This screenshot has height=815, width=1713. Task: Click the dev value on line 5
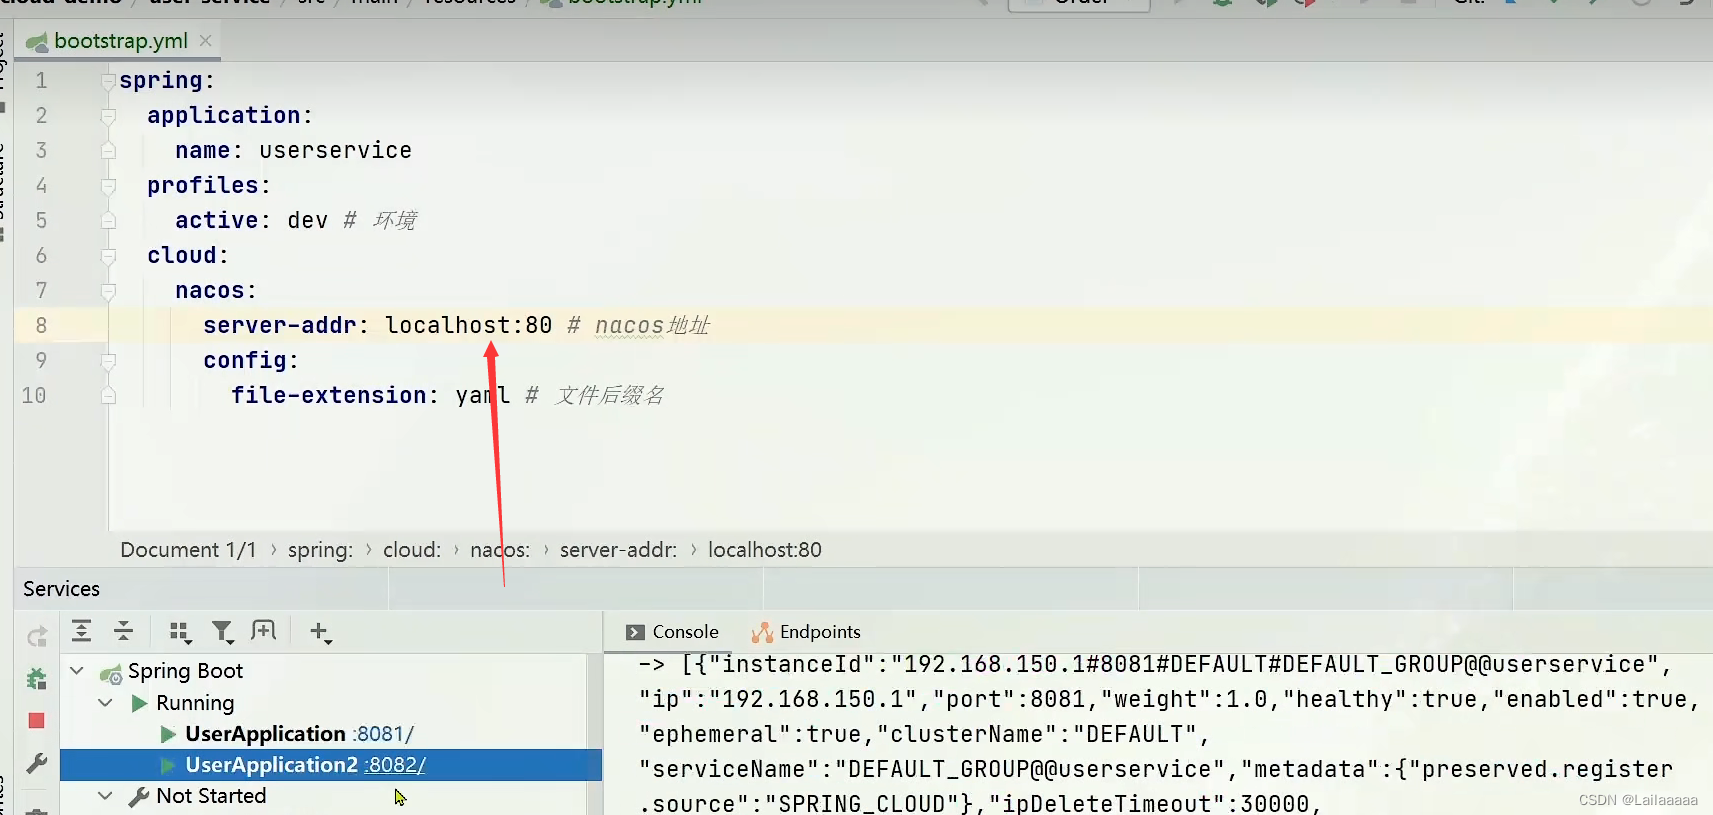[307, 221]
